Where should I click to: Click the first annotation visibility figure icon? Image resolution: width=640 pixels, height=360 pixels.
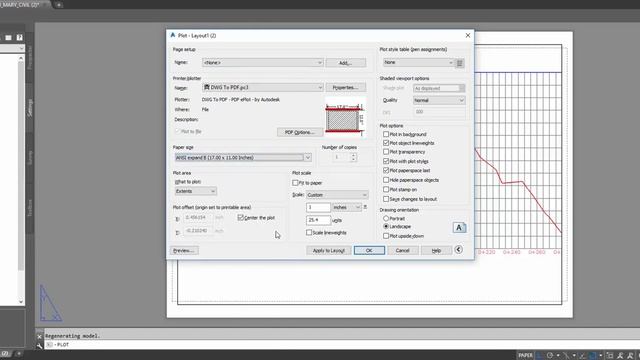coord(620,355)
